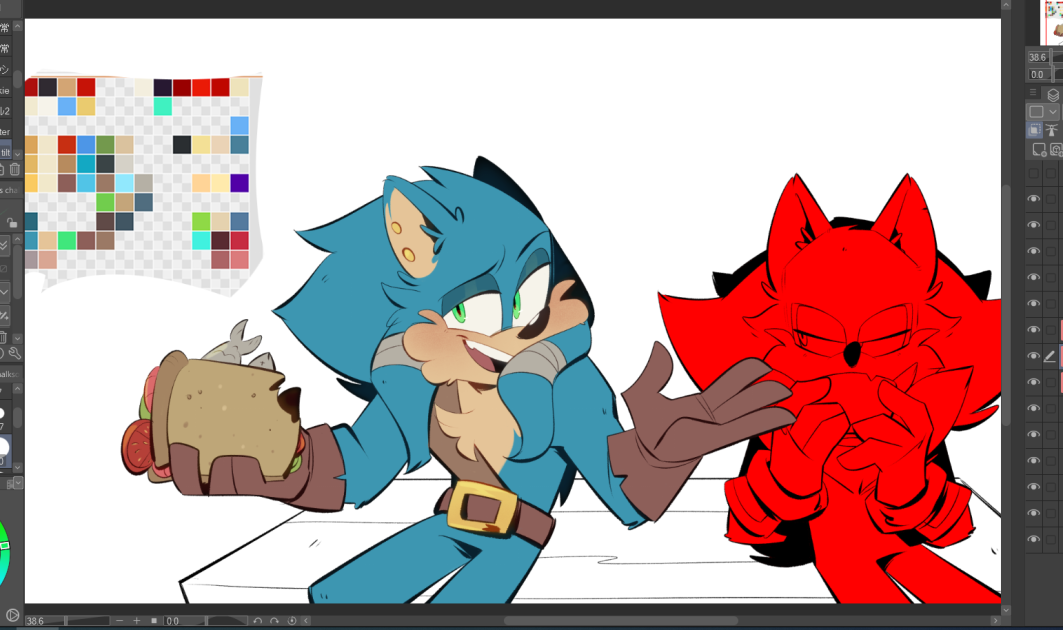
Task: Click the 38.6 zoom field in navigator panel
Action: pos(1038,57)
